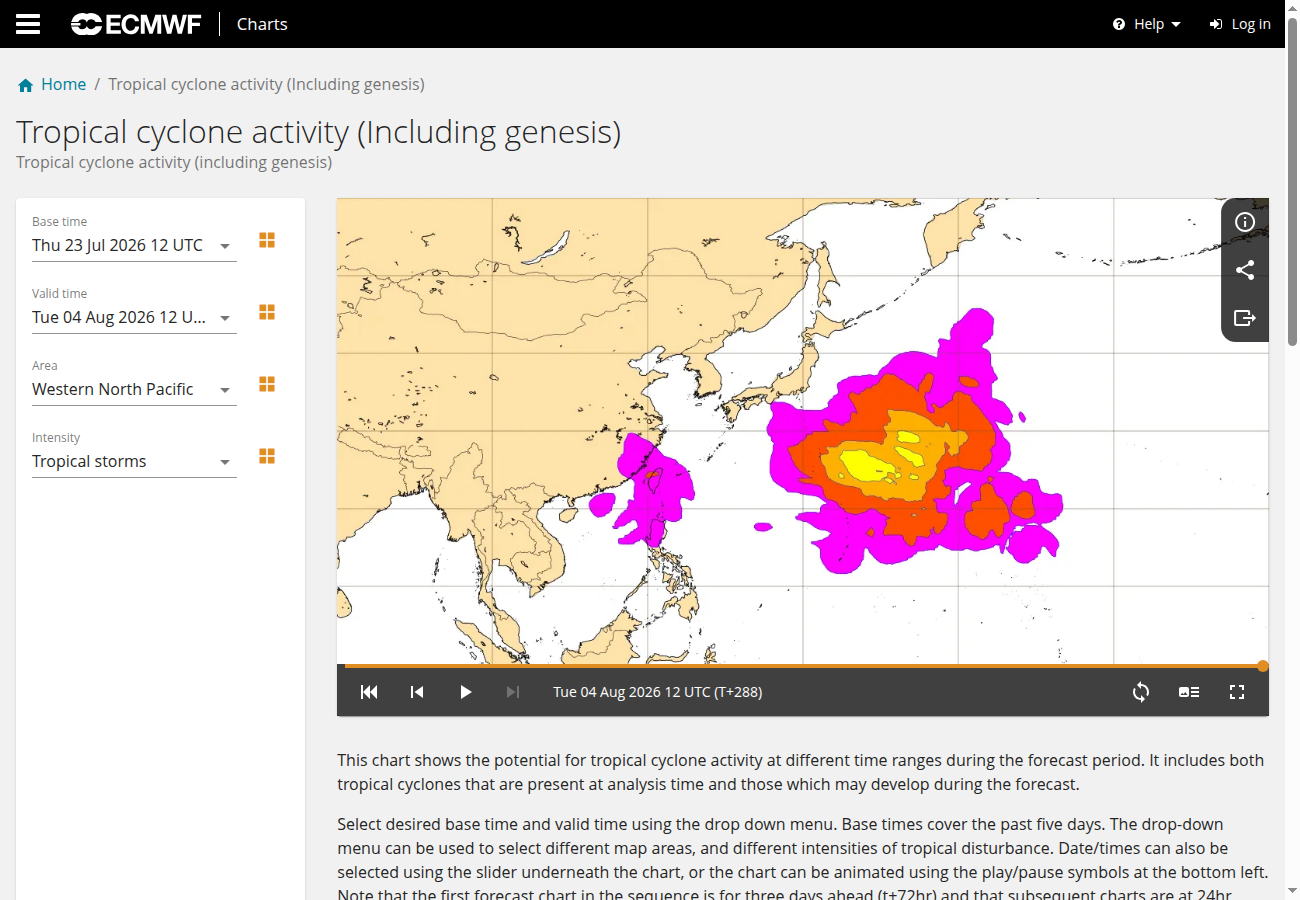Open the Help menu
Viewport: 1300px width, 900px height.
click(1147, 24)
